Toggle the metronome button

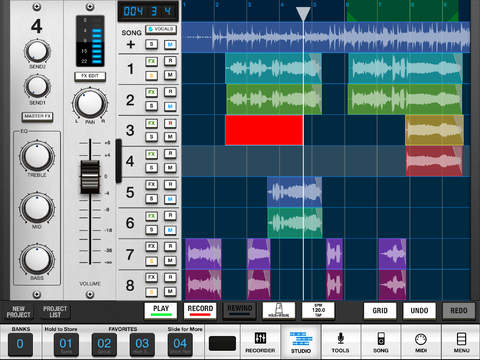(279, 310)
